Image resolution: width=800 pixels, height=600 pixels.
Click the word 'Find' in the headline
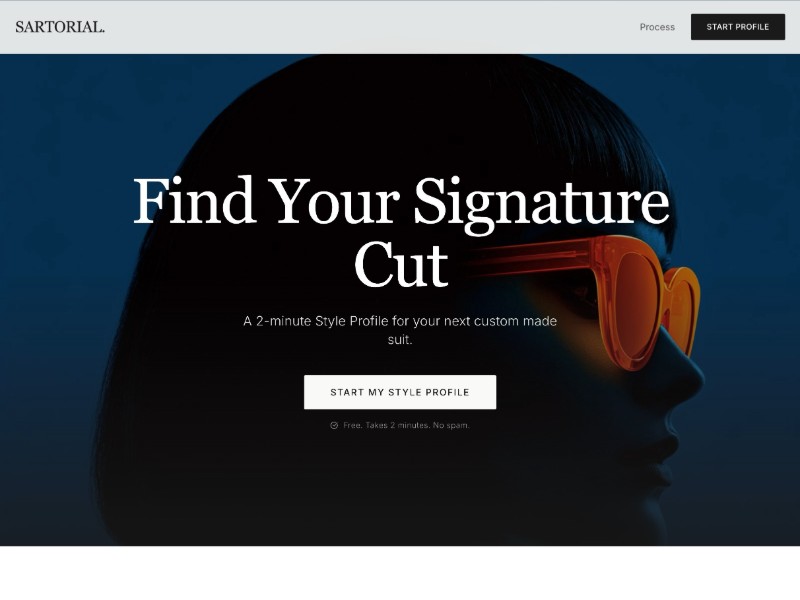(194, 199)
